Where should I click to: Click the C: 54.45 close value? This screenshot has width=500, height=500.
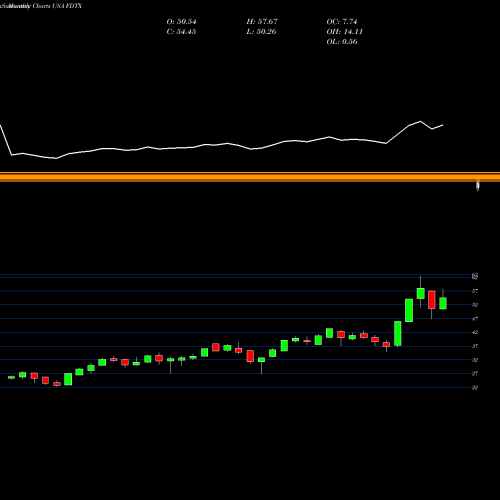181,32
